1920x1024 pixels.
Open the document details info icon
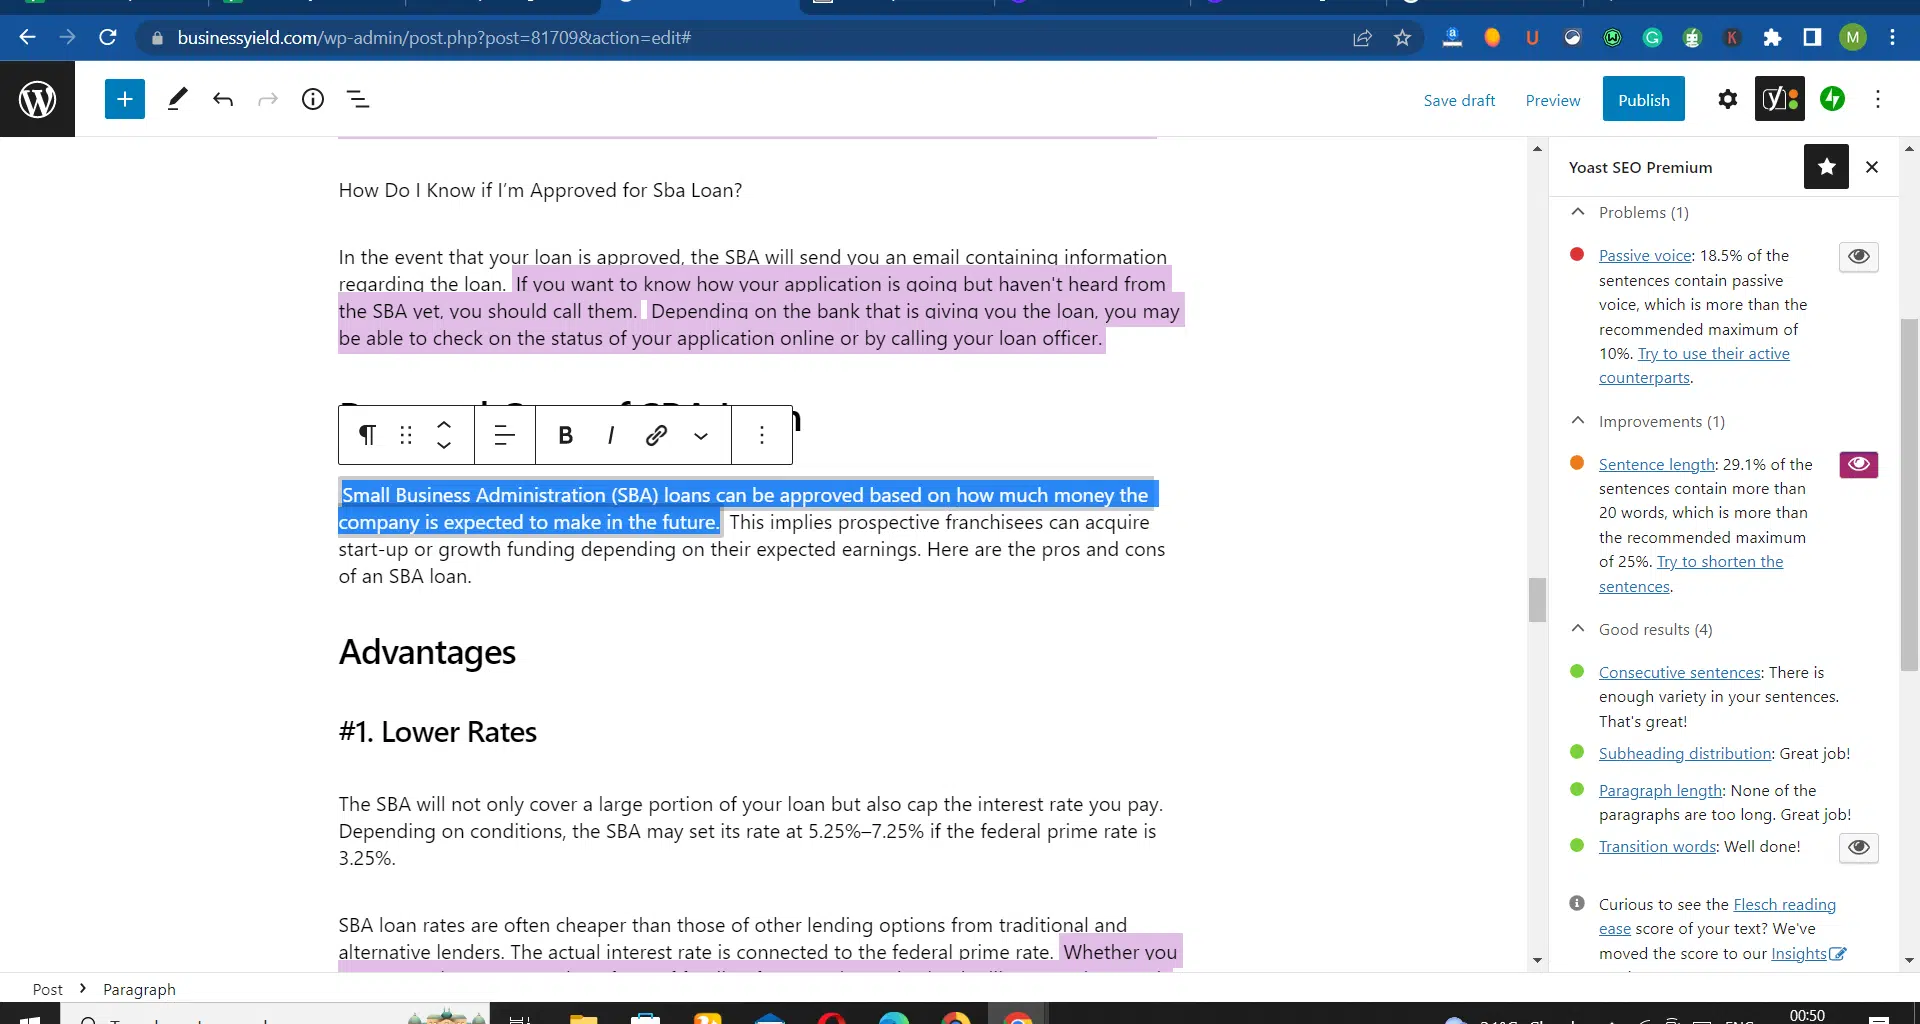click(x=313, y=99)
